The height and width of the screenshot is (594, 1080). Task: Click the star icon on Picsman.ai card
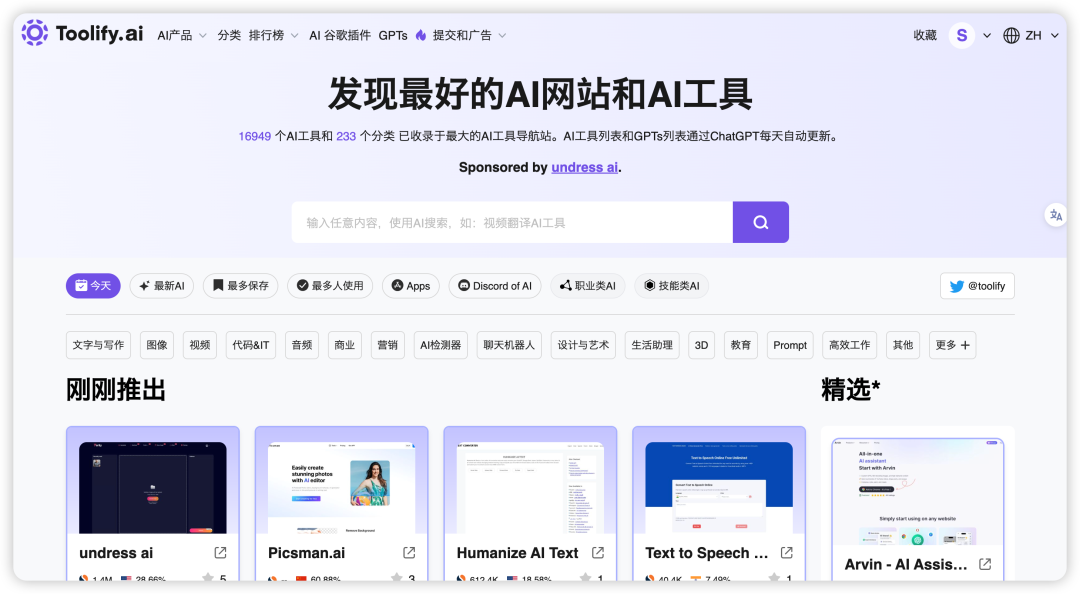point(396,577)
